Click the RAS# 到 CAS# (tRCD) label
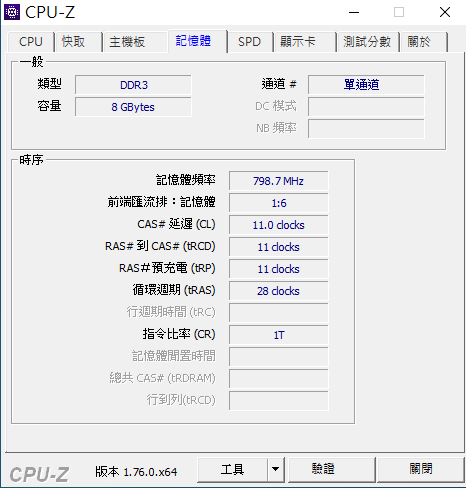Screen dimensions: 466x488 click(x=160, y=246)
